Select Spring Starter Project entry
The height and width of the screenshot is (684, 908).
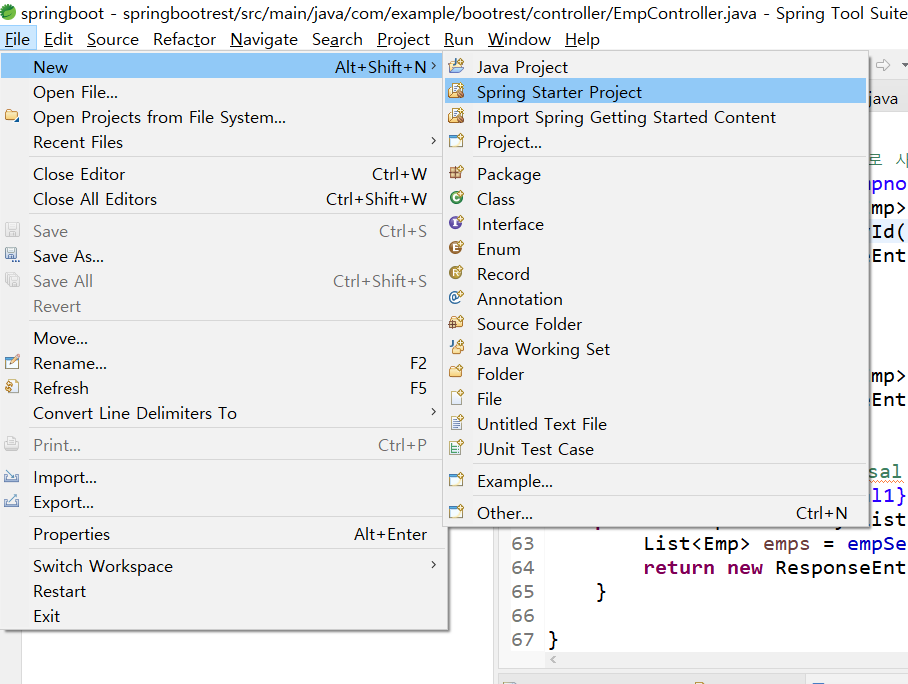point(656,92)
